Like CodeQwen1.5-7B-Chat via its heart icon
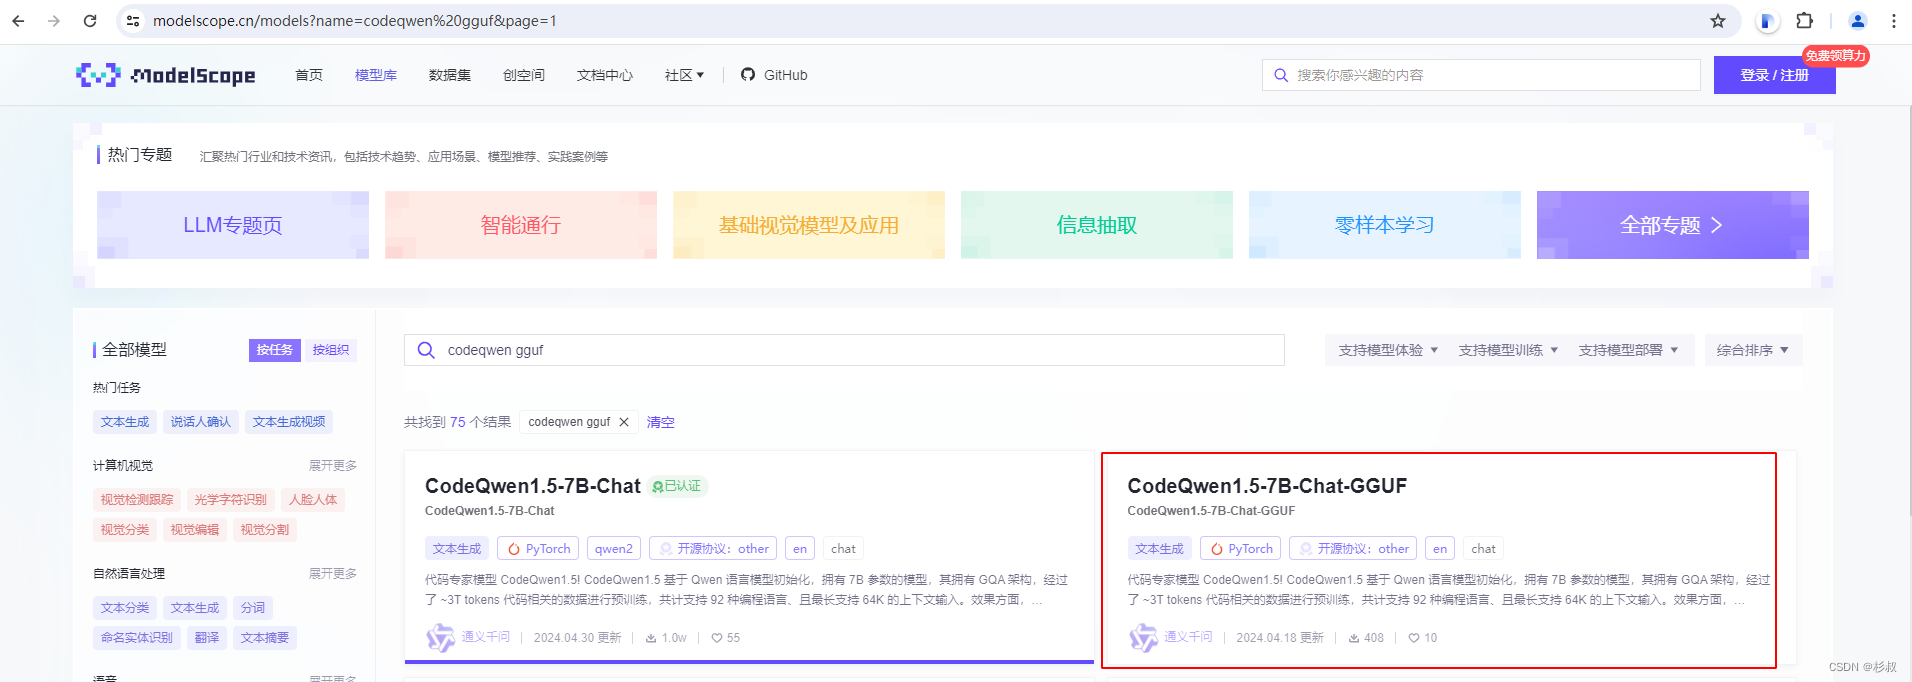 717,638
